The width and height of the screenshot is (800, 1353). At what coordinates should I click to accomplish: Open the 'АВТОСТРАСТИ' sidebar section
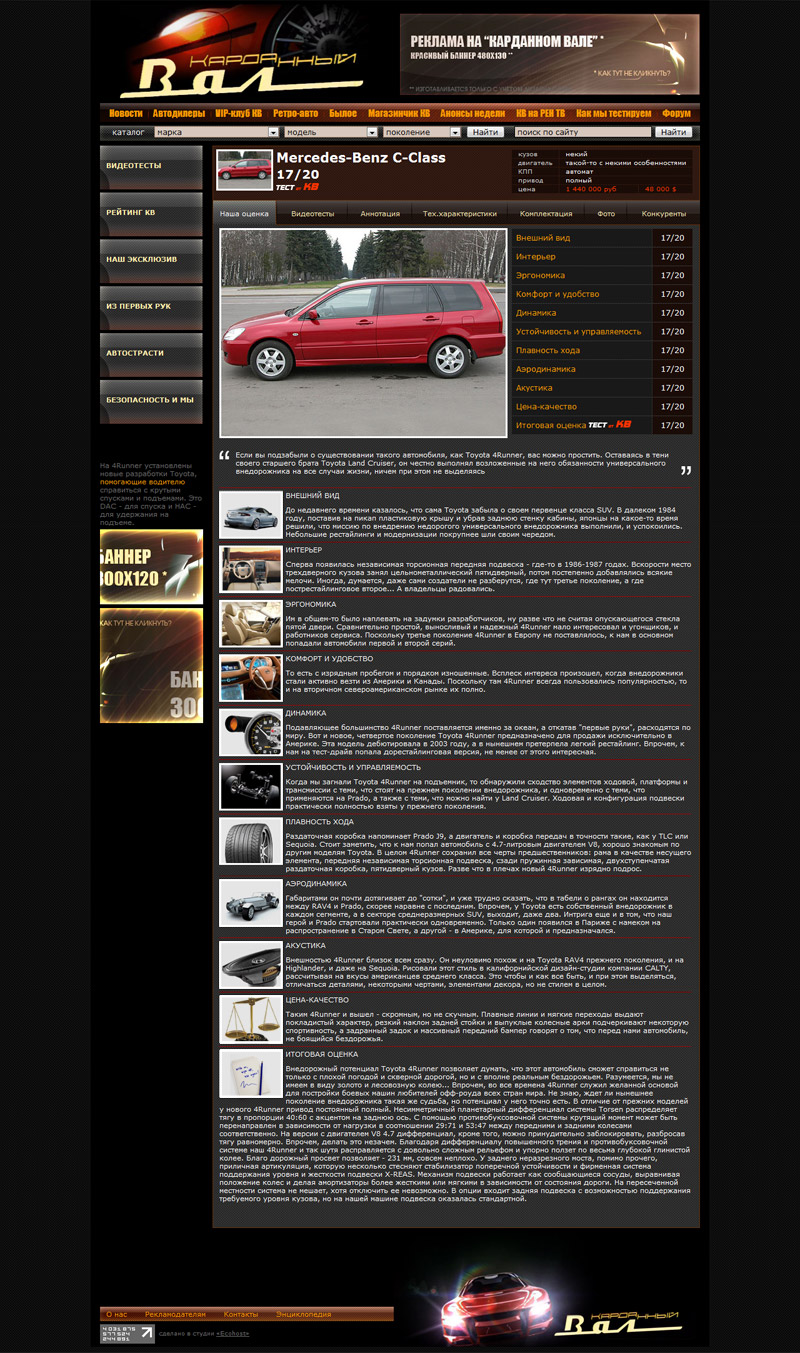(151, 354)
